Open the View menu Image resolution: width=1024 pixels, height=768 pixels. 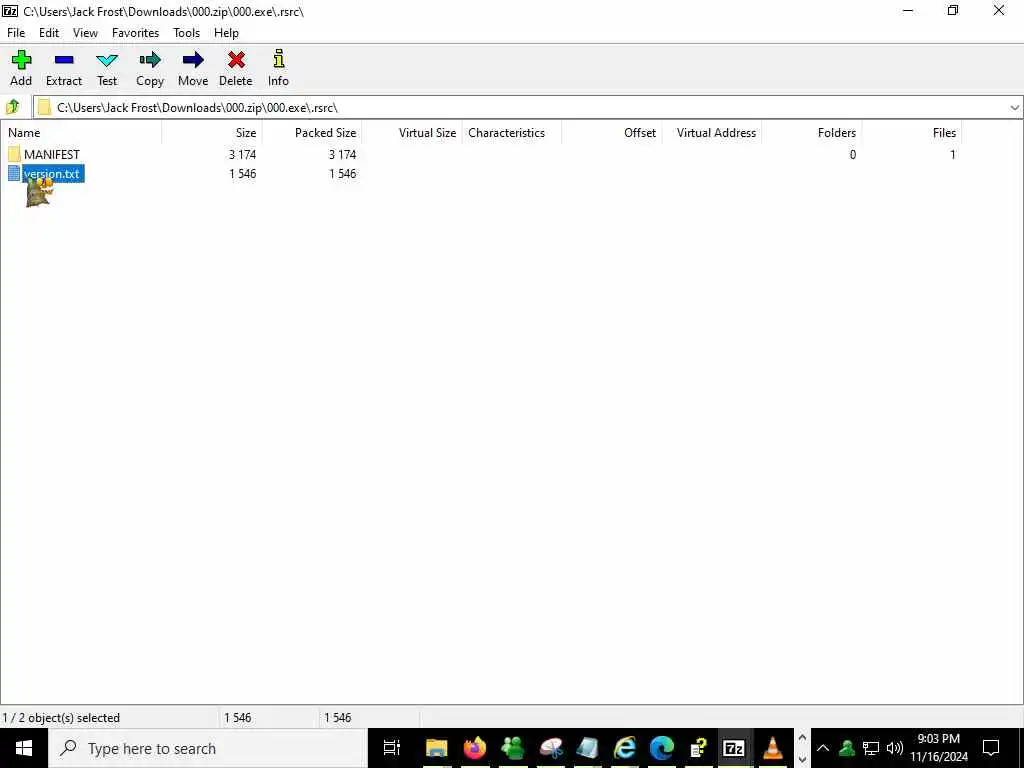[85, 33]
